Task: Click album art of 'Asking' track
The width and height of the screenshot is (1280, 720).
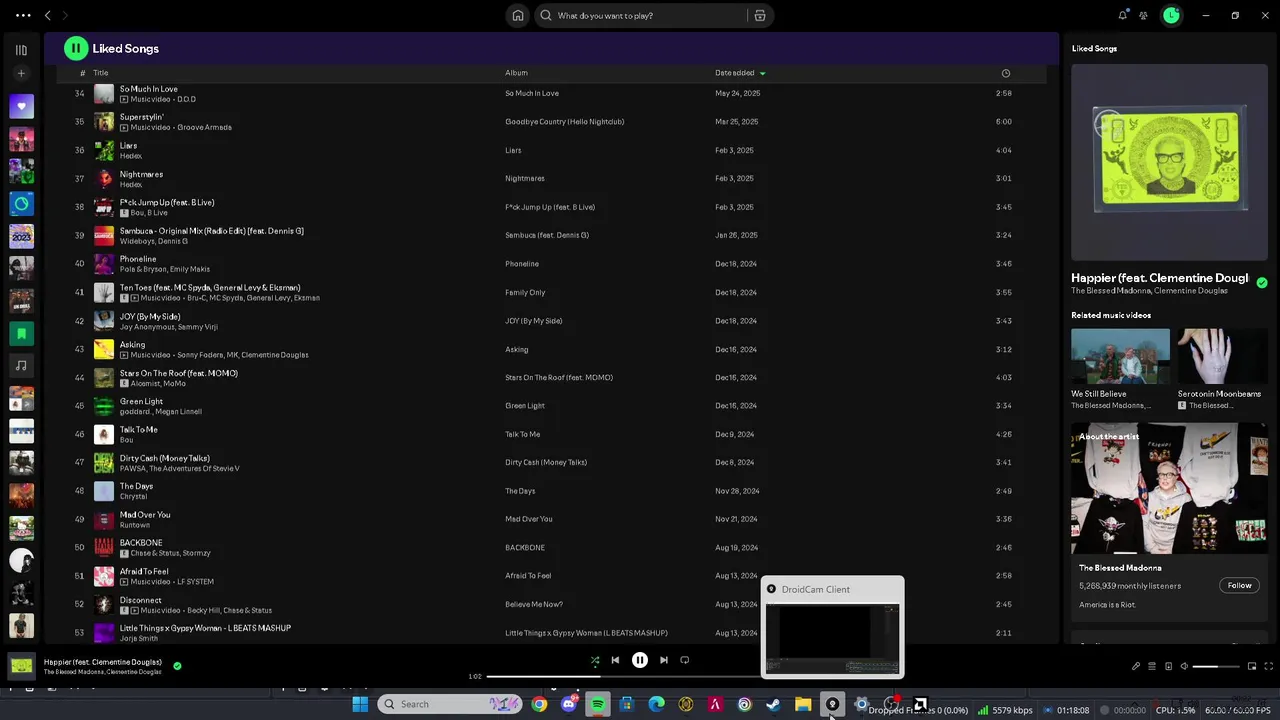Action: click(x=104, y=349)
